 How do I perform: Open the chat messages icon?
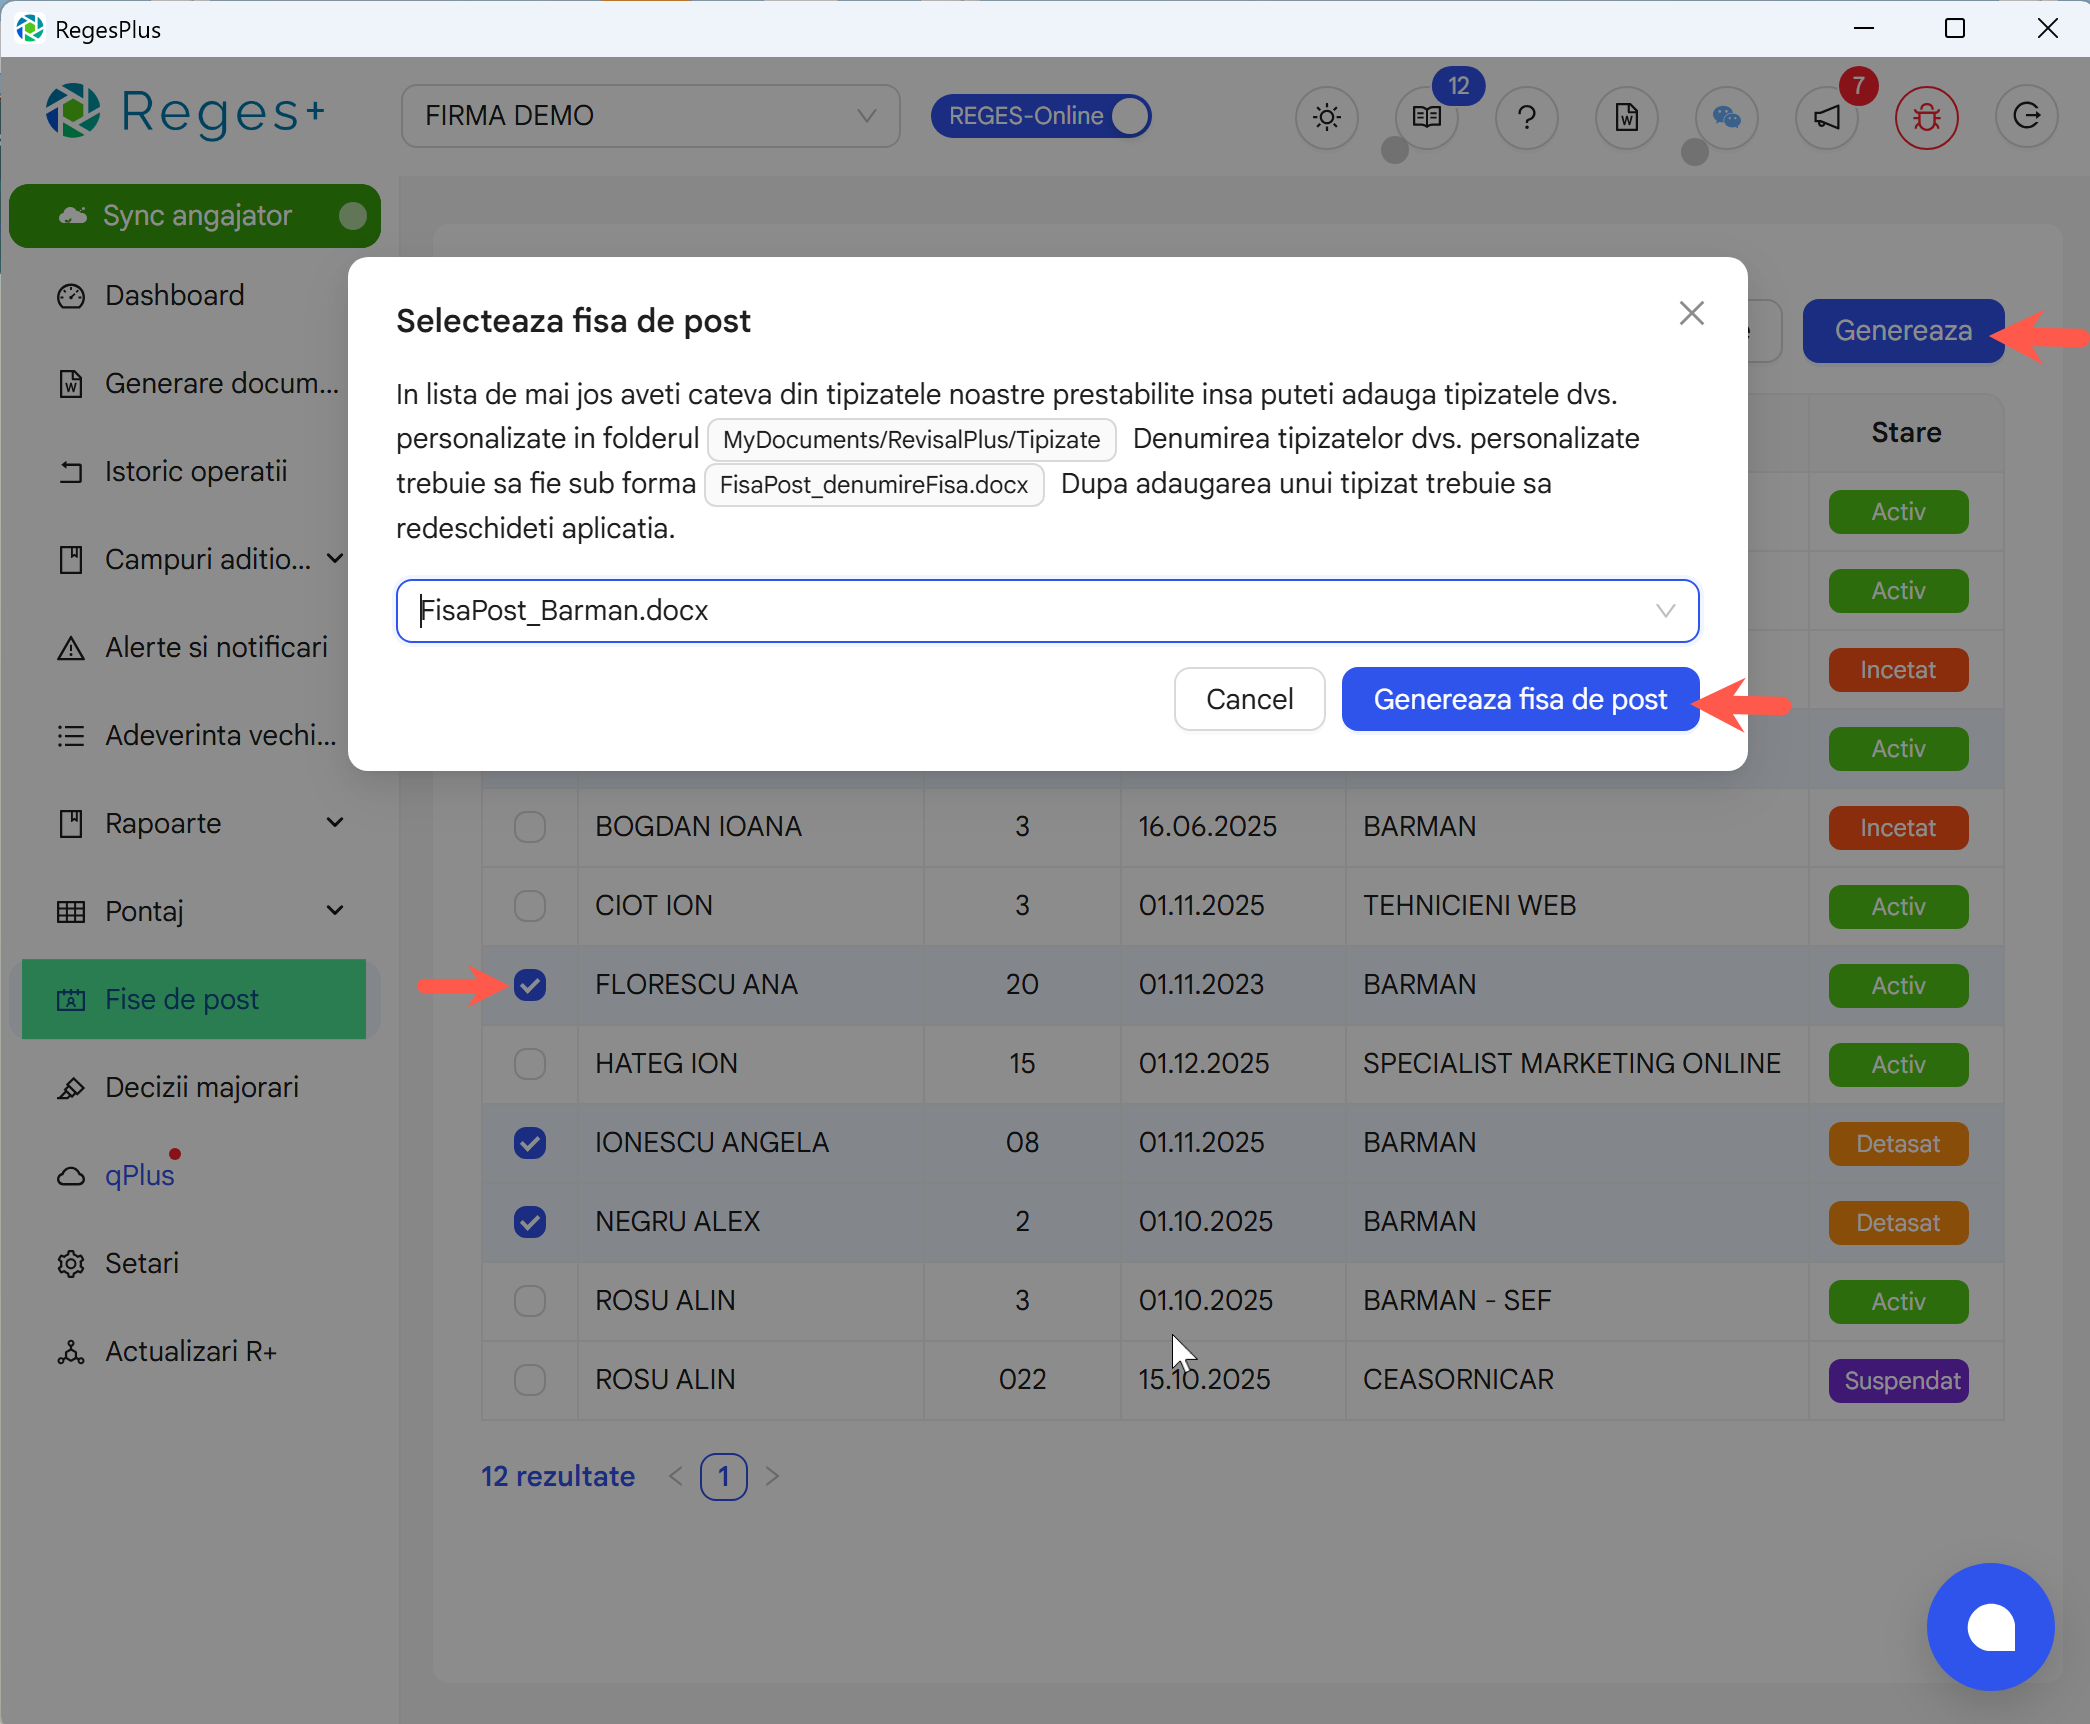[x=1727, y=117]
